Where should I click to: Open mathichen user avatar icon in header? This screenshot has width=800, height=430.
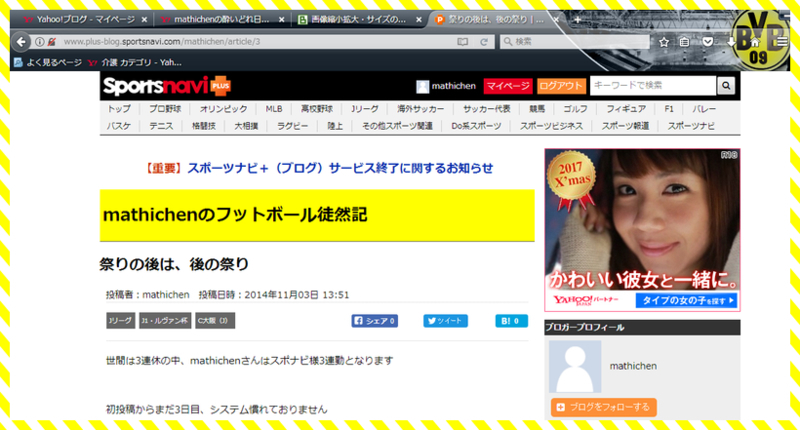tap(422, 86)
